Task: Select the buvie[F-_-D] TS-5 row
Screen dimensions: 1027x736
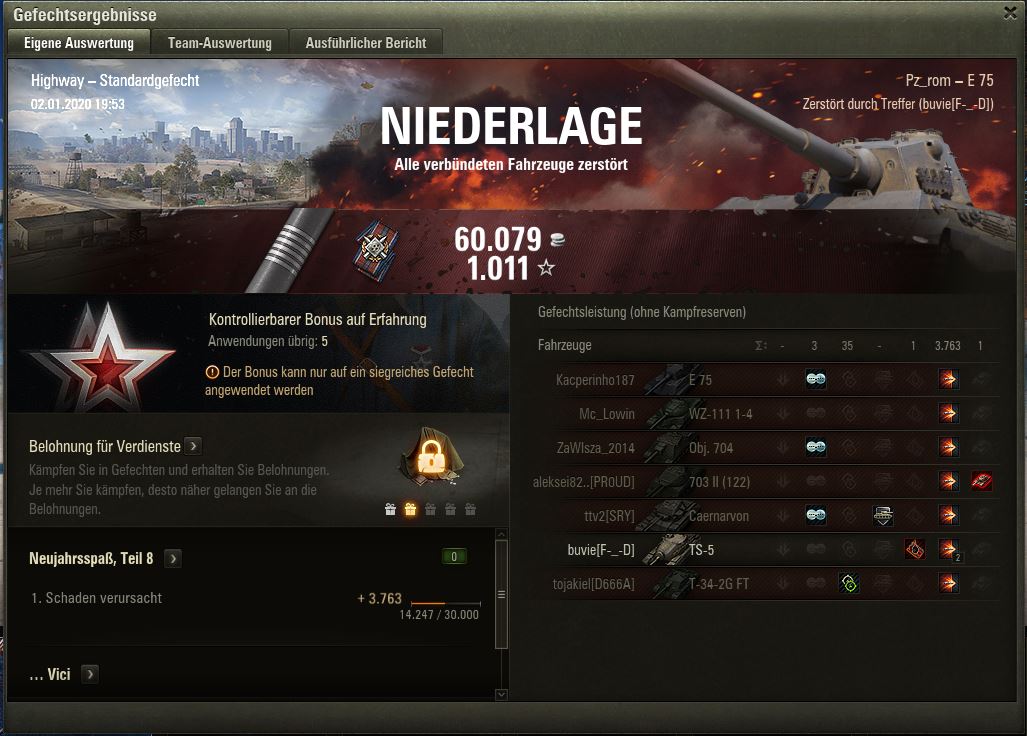Action: tap(766, 549)
